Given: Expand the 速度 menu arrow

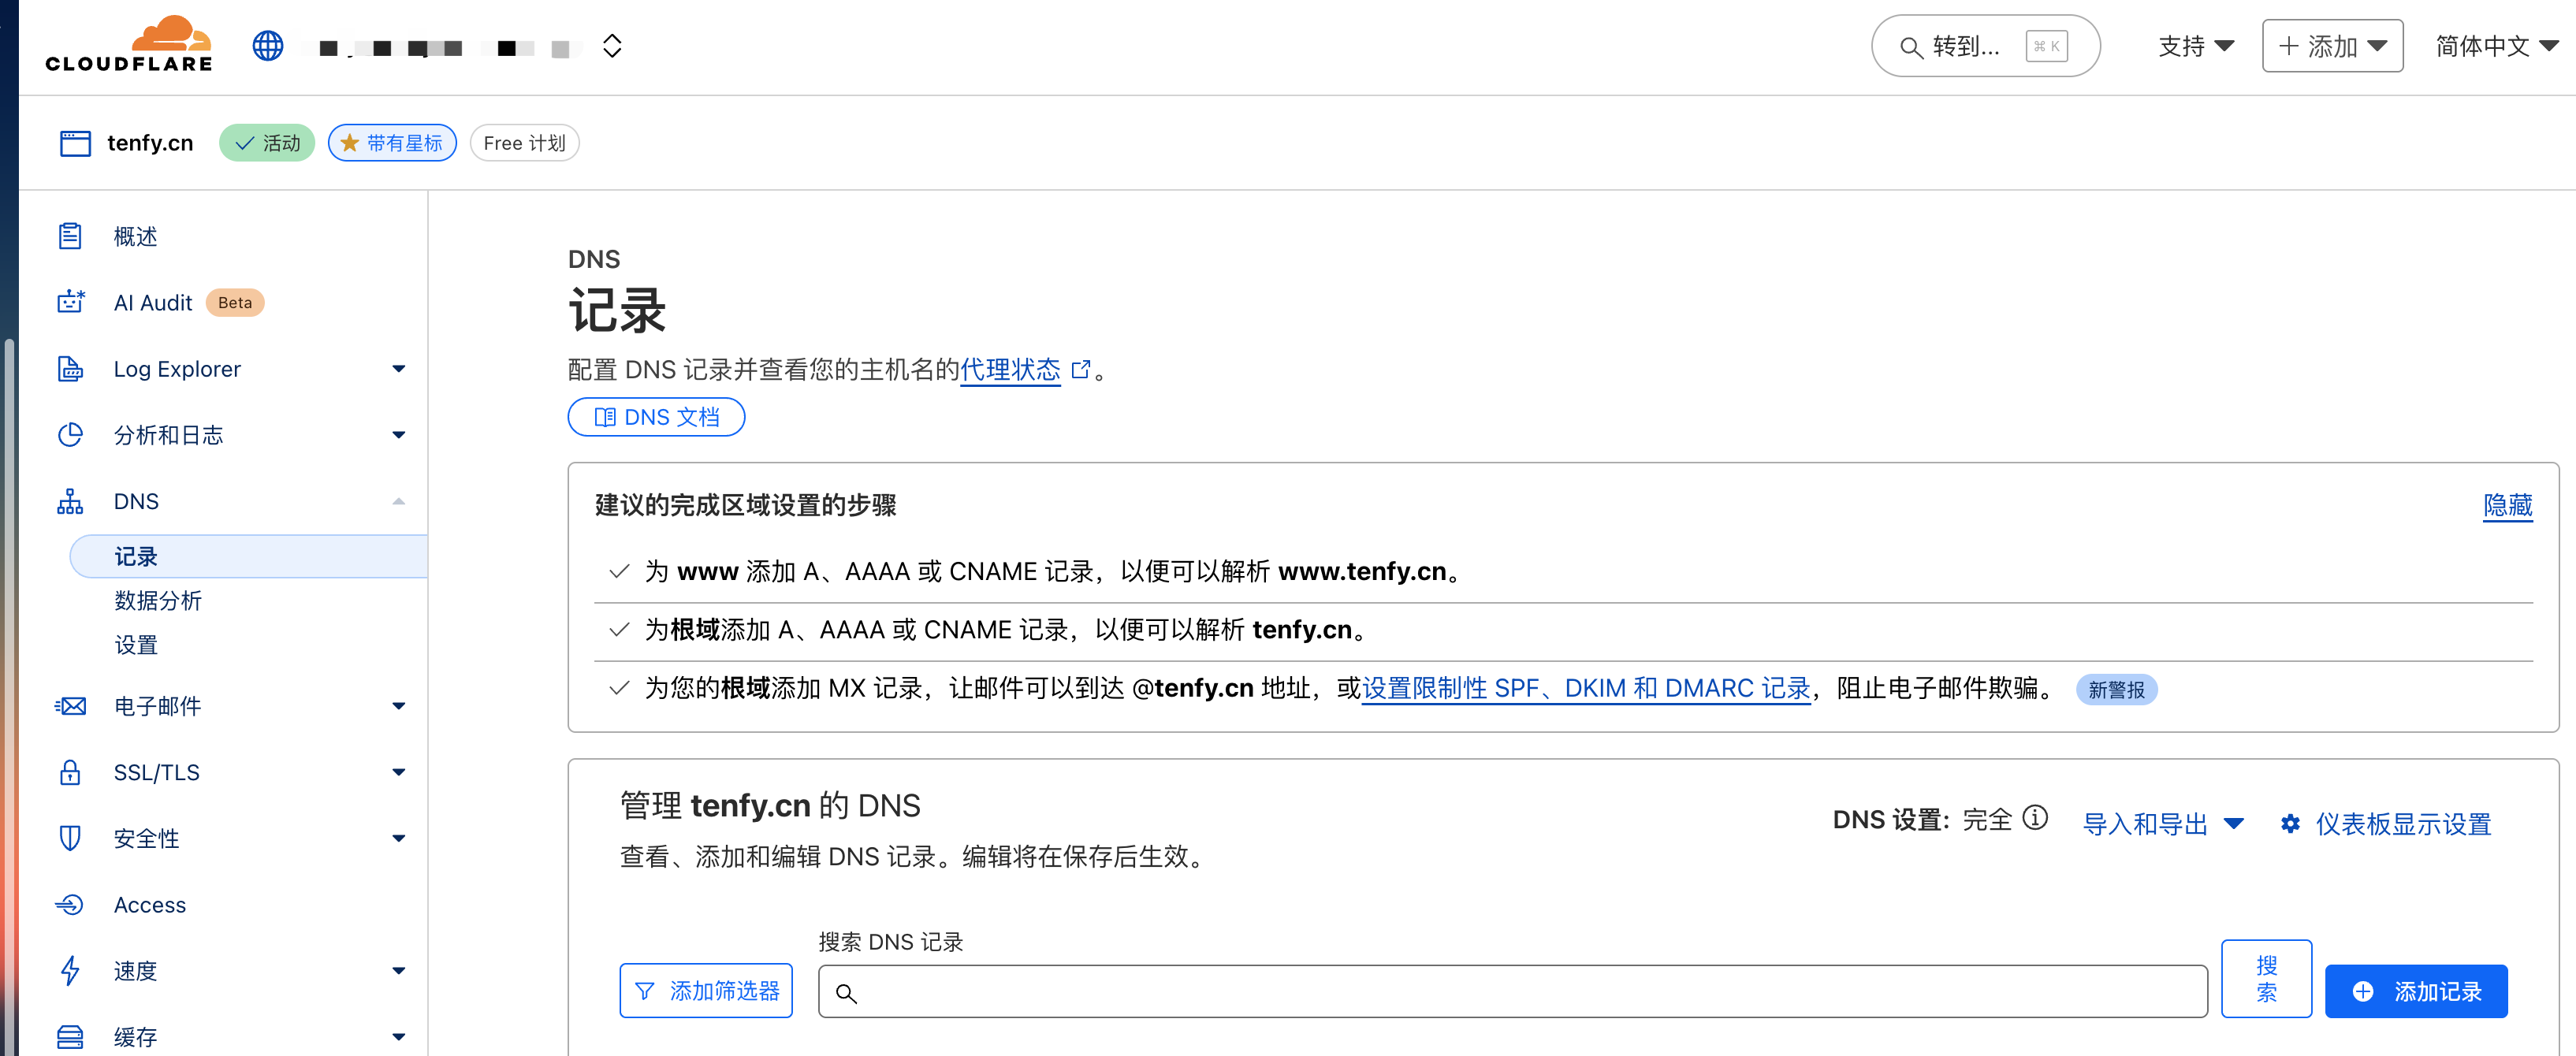Looking at the screenshot, I should (399, 971).
